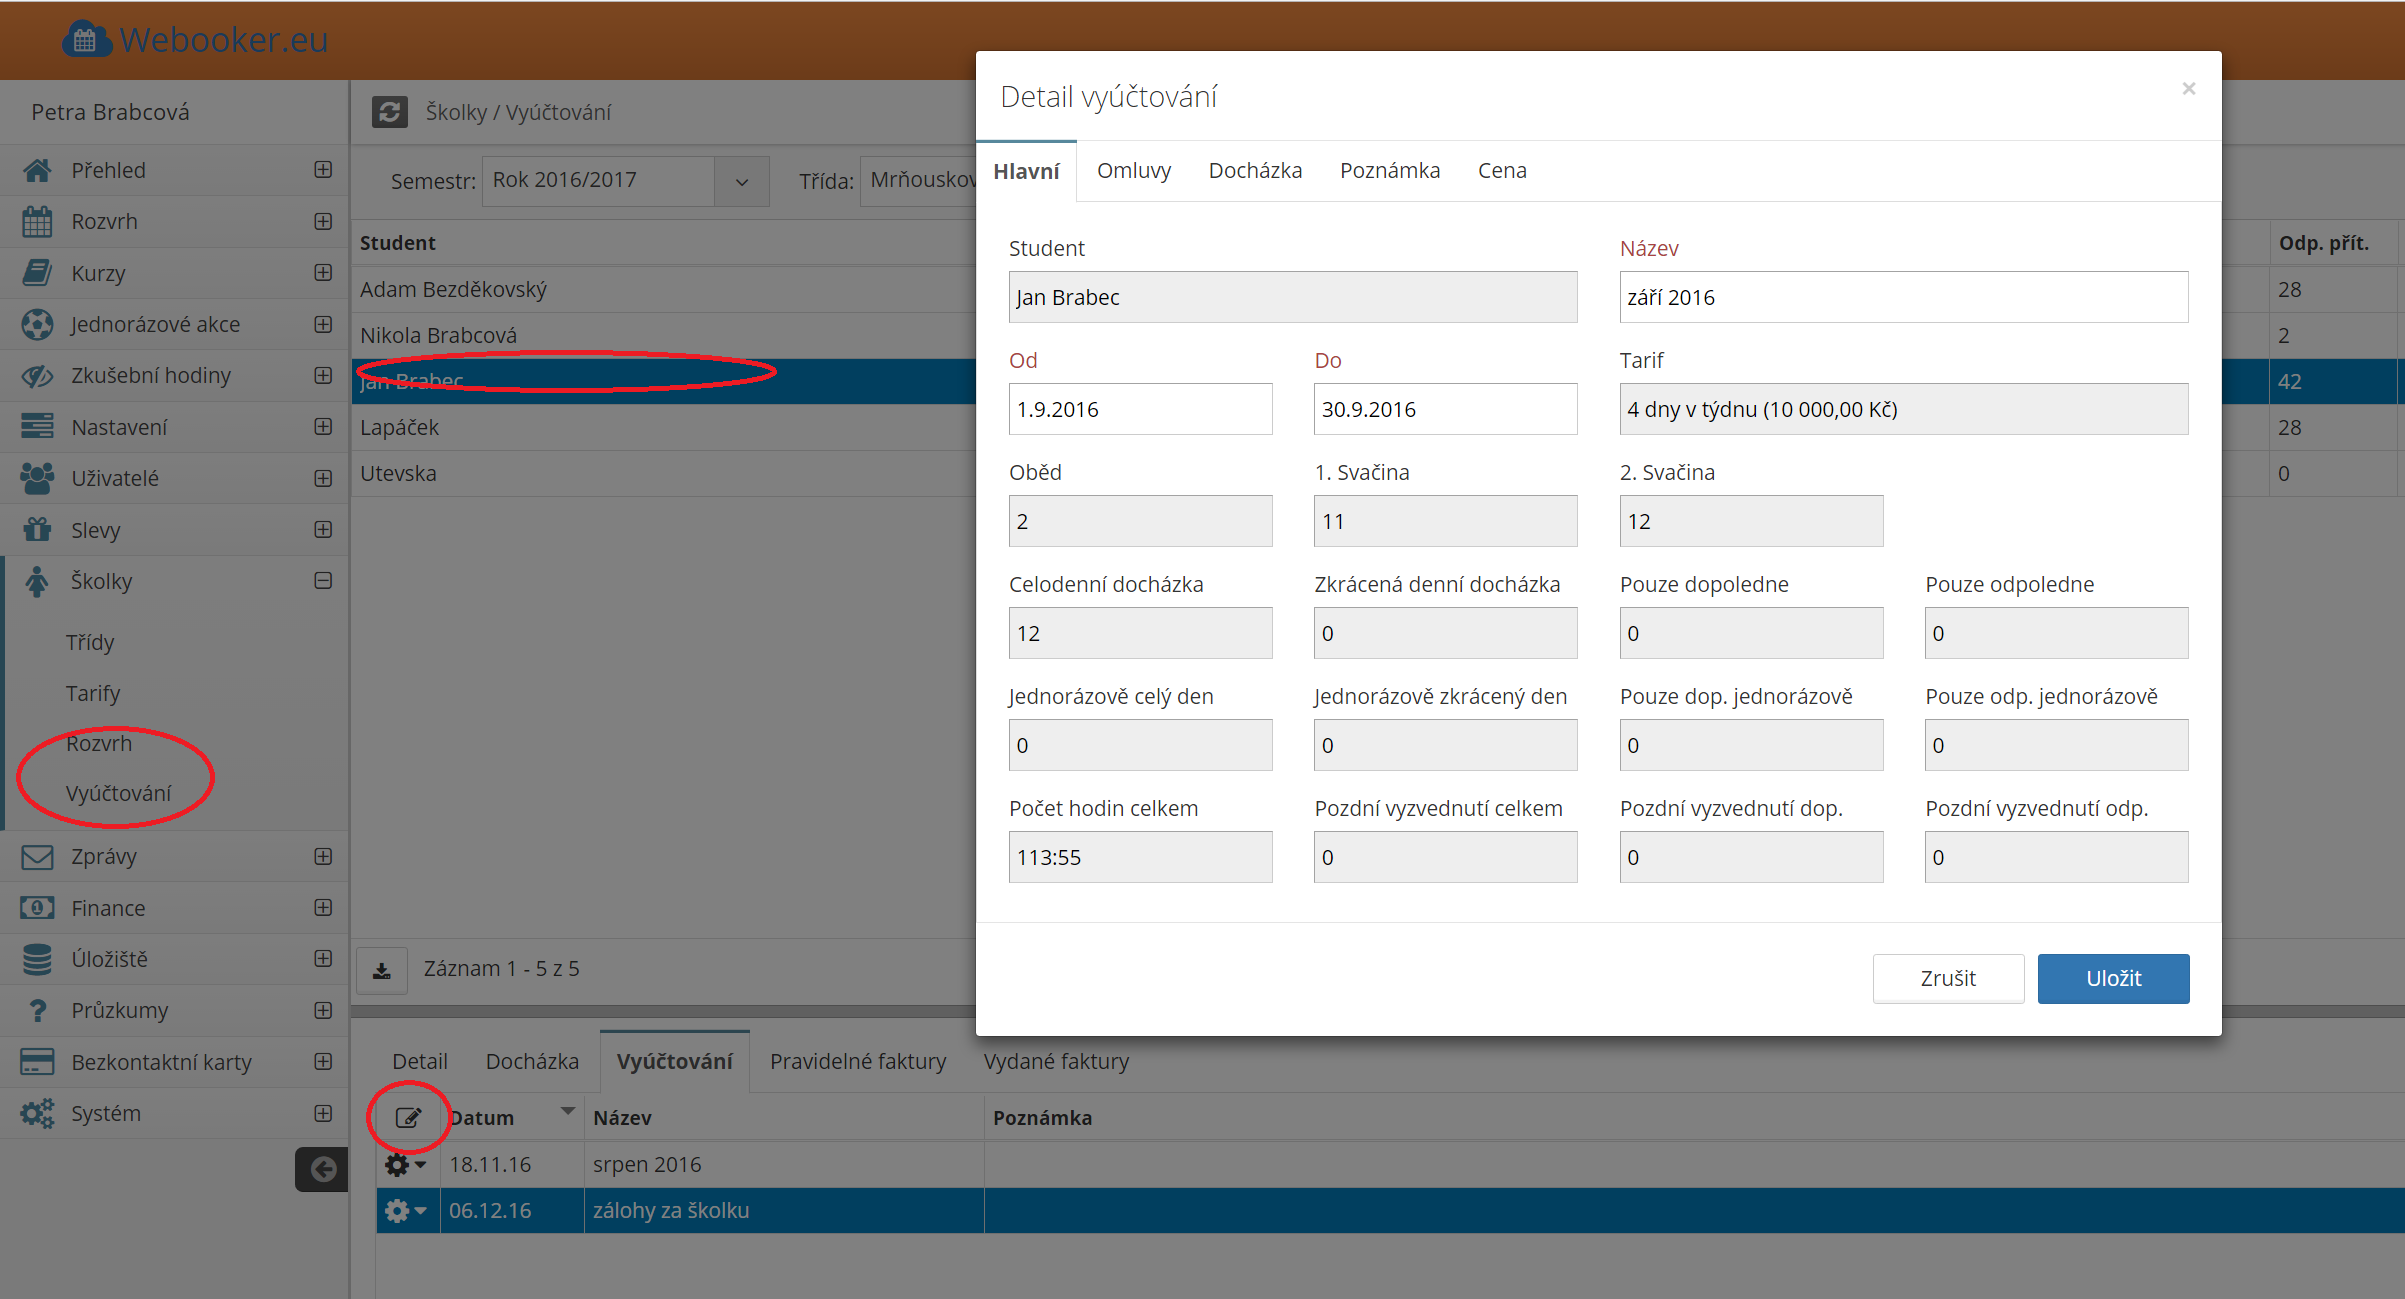Click the back arrow to collapse sidebar

(x=322, y=1169)
